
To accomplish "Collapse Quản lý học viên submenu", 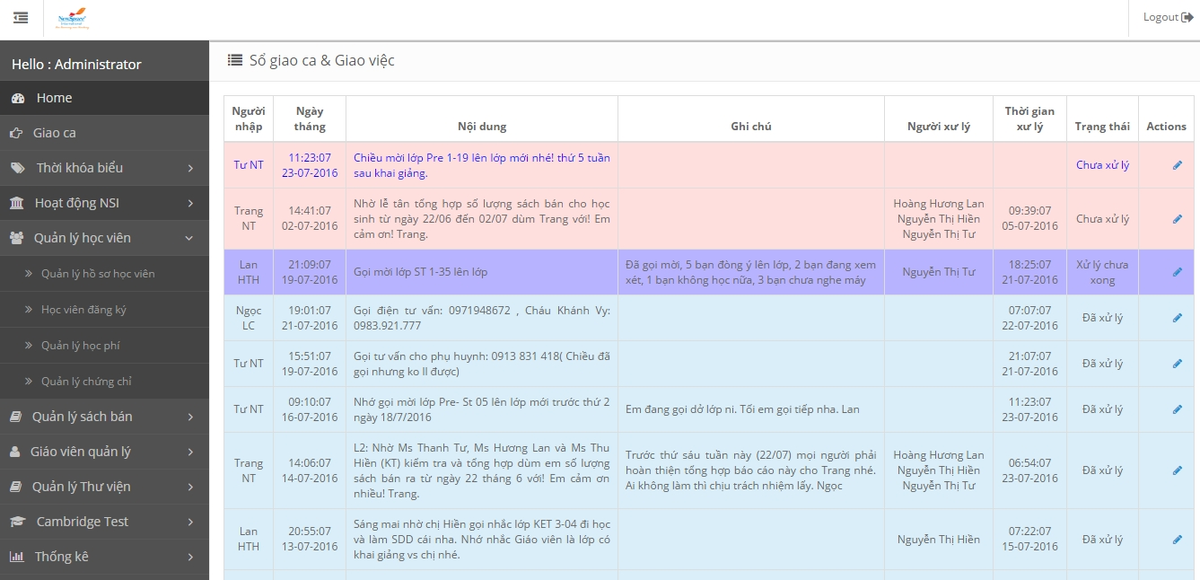I will pos(189,238).
